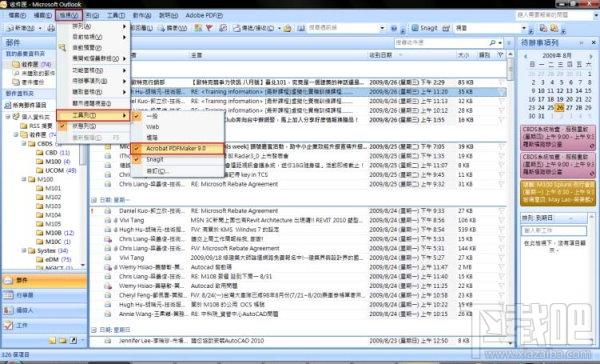The width and height of the screenshot is (600, 364).
Task: Click the Tasks icon in the navigation pane
Action: 8,325
